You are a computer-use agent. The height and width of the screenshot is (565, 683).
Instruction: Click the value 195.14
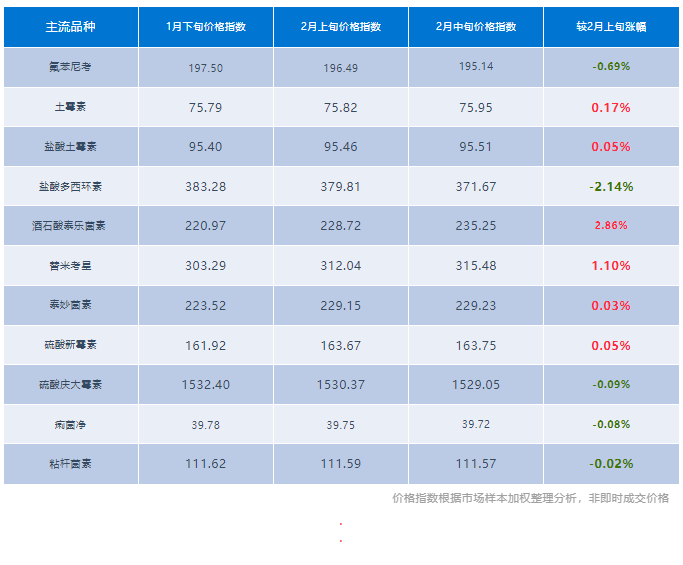(476, 66)
